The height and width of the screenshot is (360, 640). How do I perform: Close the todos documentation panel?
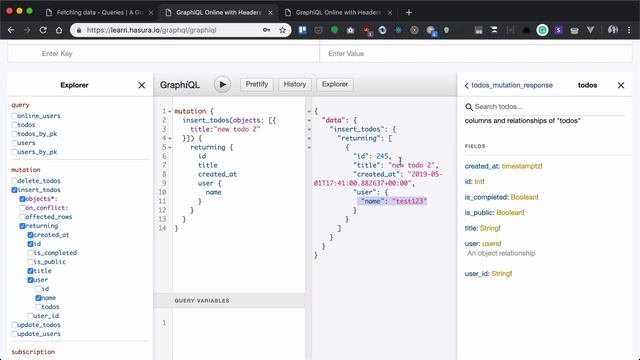point(621,85)
